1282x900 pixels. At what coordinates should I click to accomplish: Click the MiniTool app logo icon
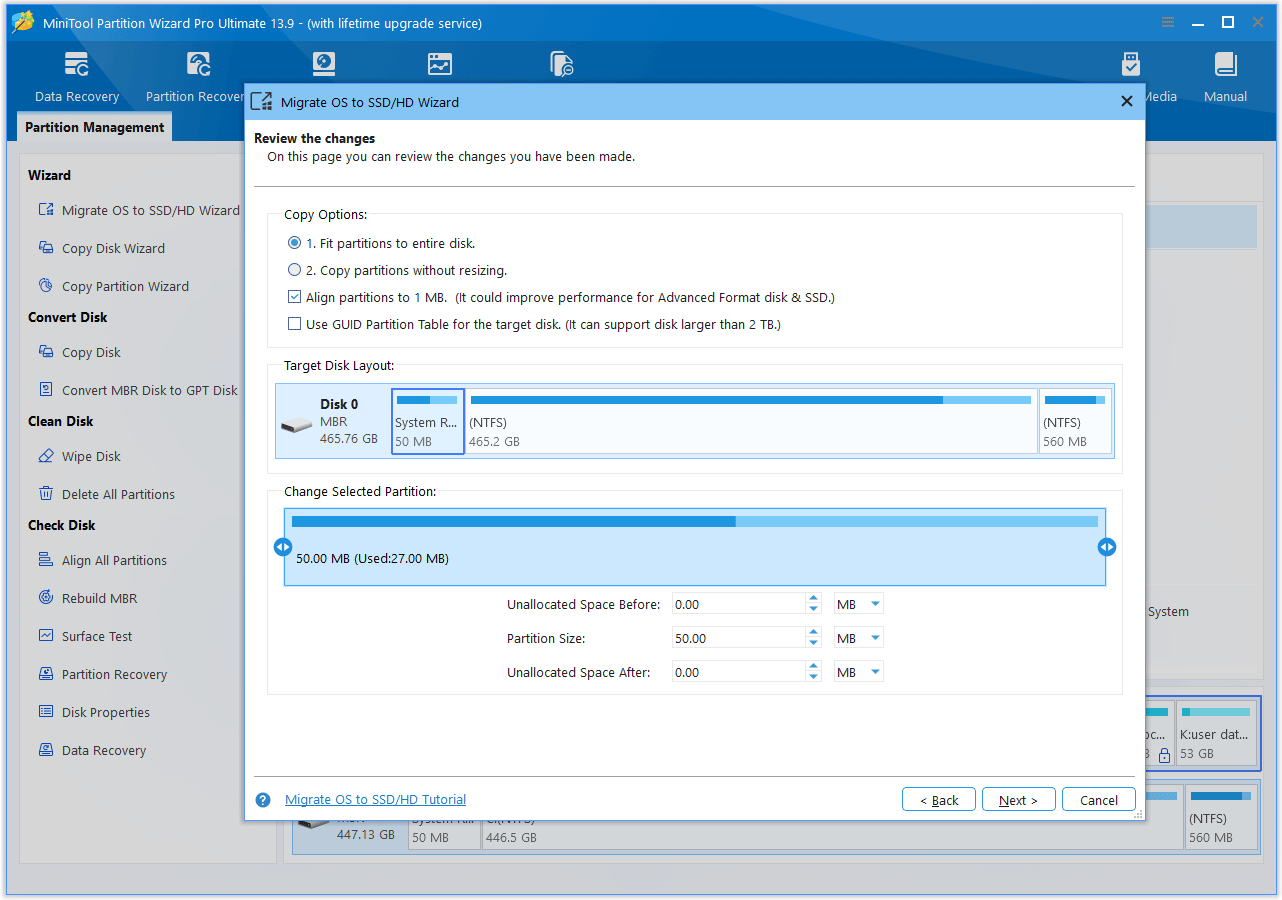[23, 22]
